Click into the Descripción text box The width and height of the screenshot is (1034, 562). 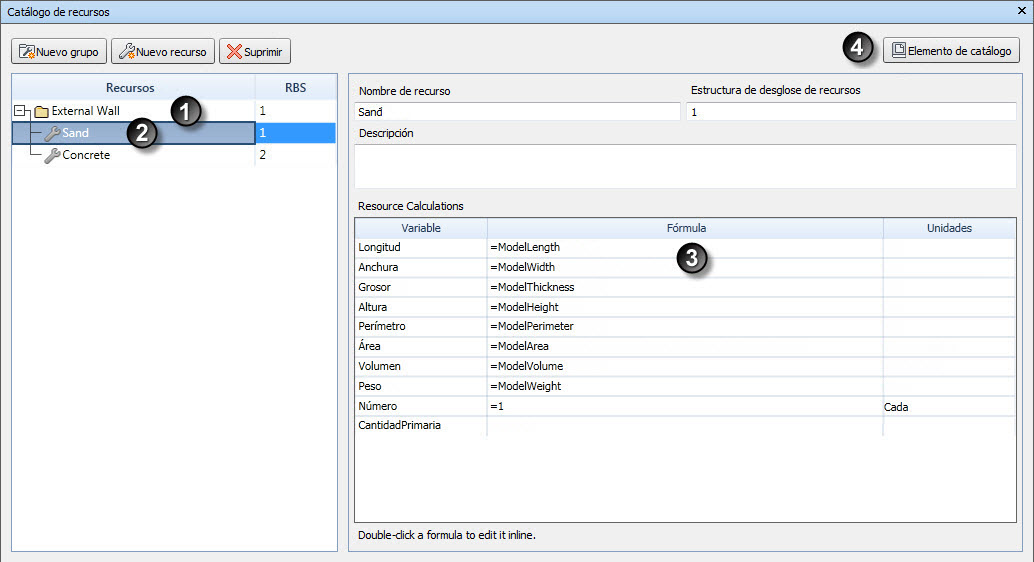(x=685, y=166)
